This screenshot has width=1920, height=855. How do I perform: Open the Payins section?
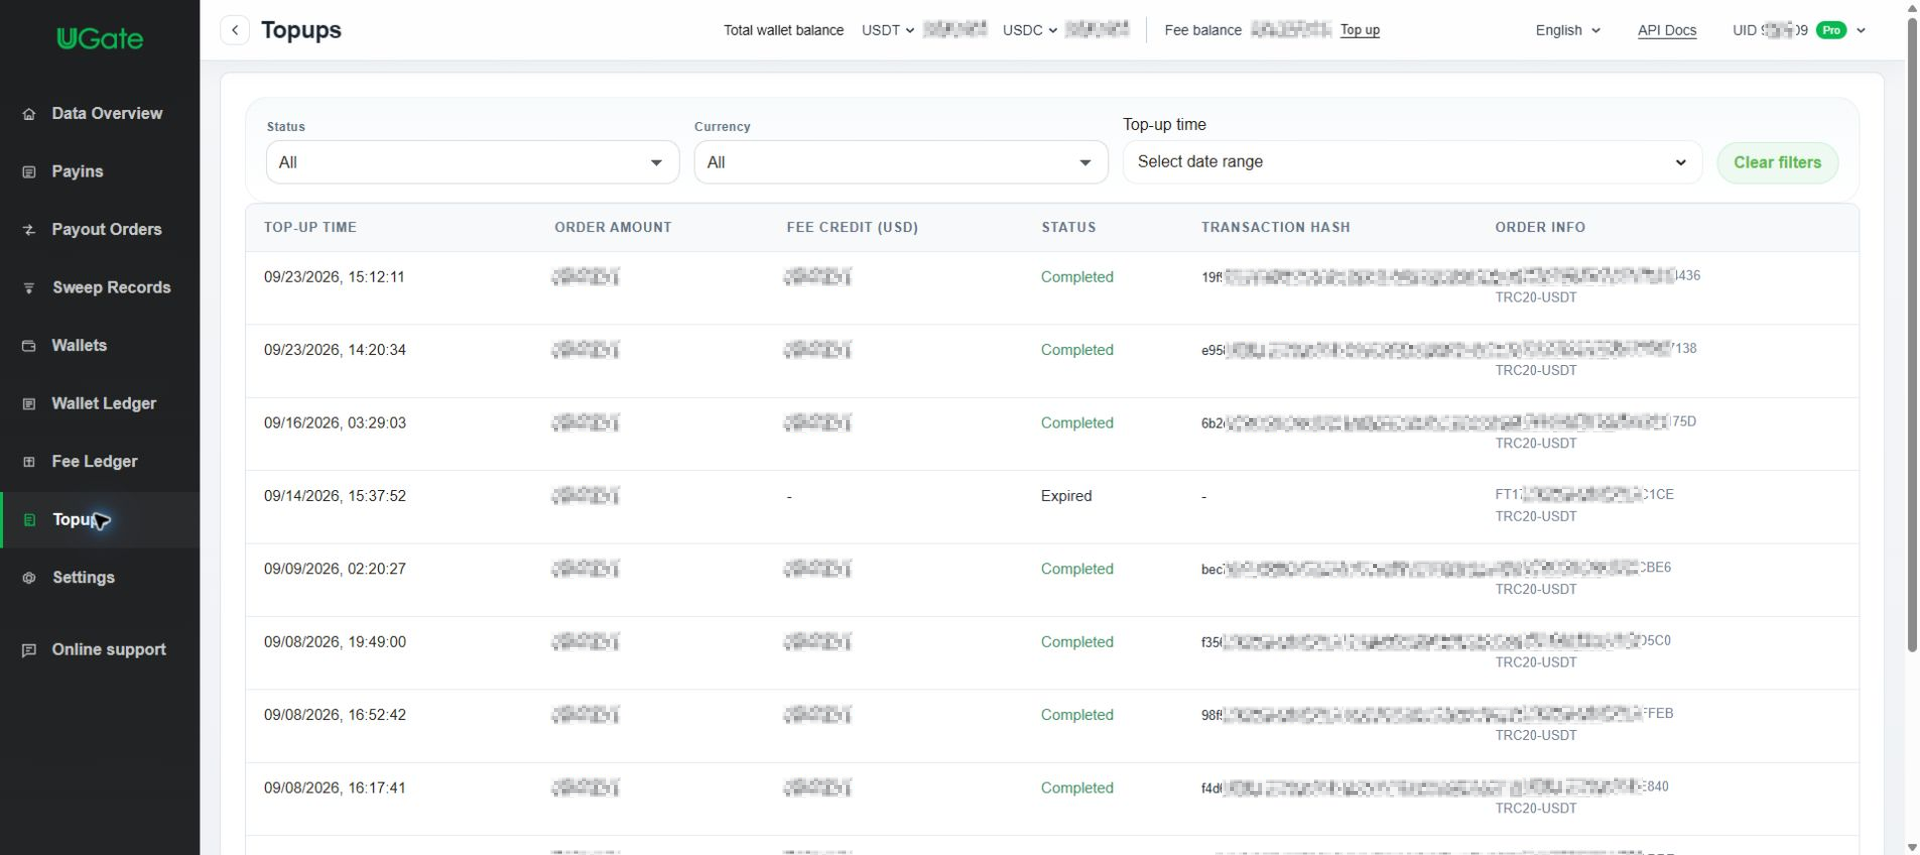[x=78, y=172]
